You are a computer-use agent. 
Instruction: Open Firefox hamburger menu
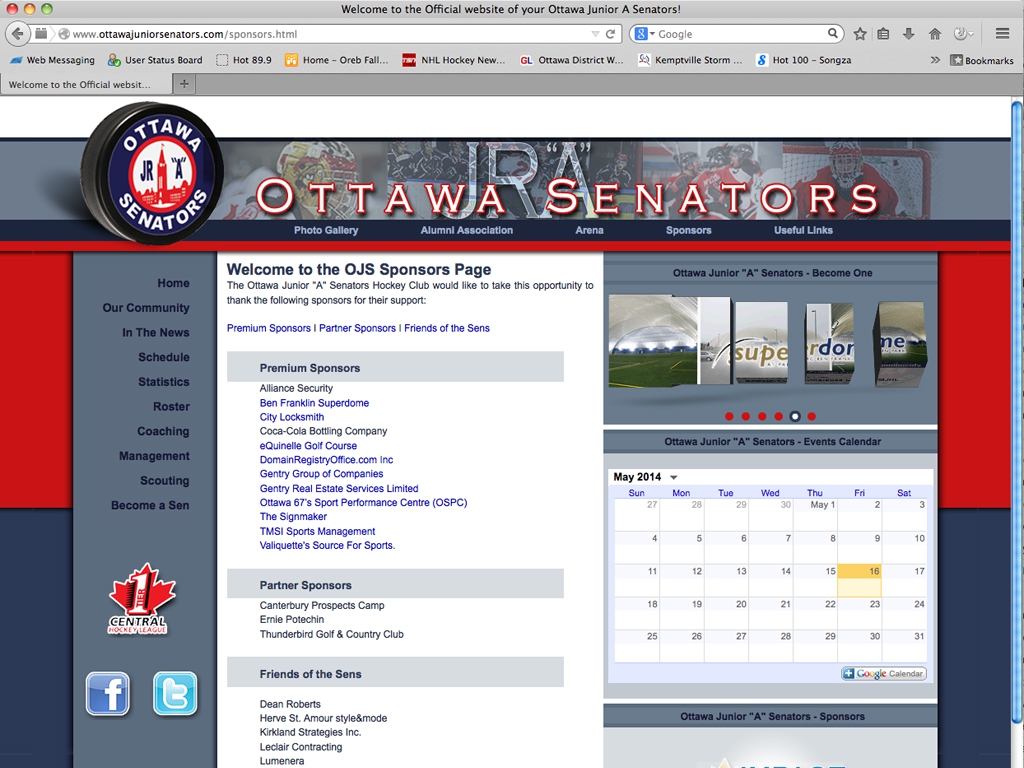(x=1002, y=34)
